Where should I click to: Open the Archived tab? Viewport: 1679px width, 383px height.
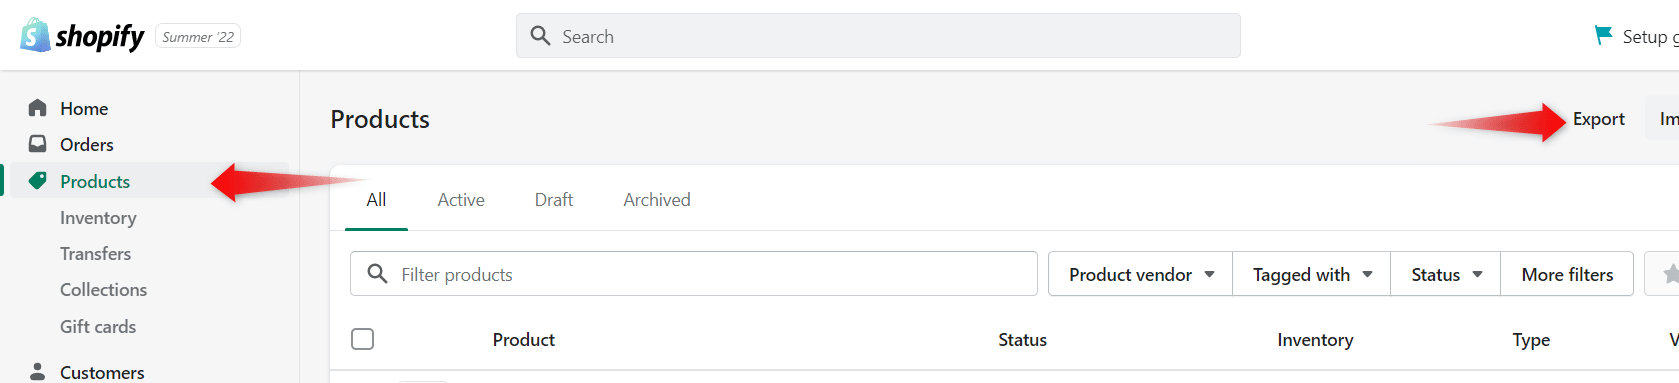click(657, 200)
